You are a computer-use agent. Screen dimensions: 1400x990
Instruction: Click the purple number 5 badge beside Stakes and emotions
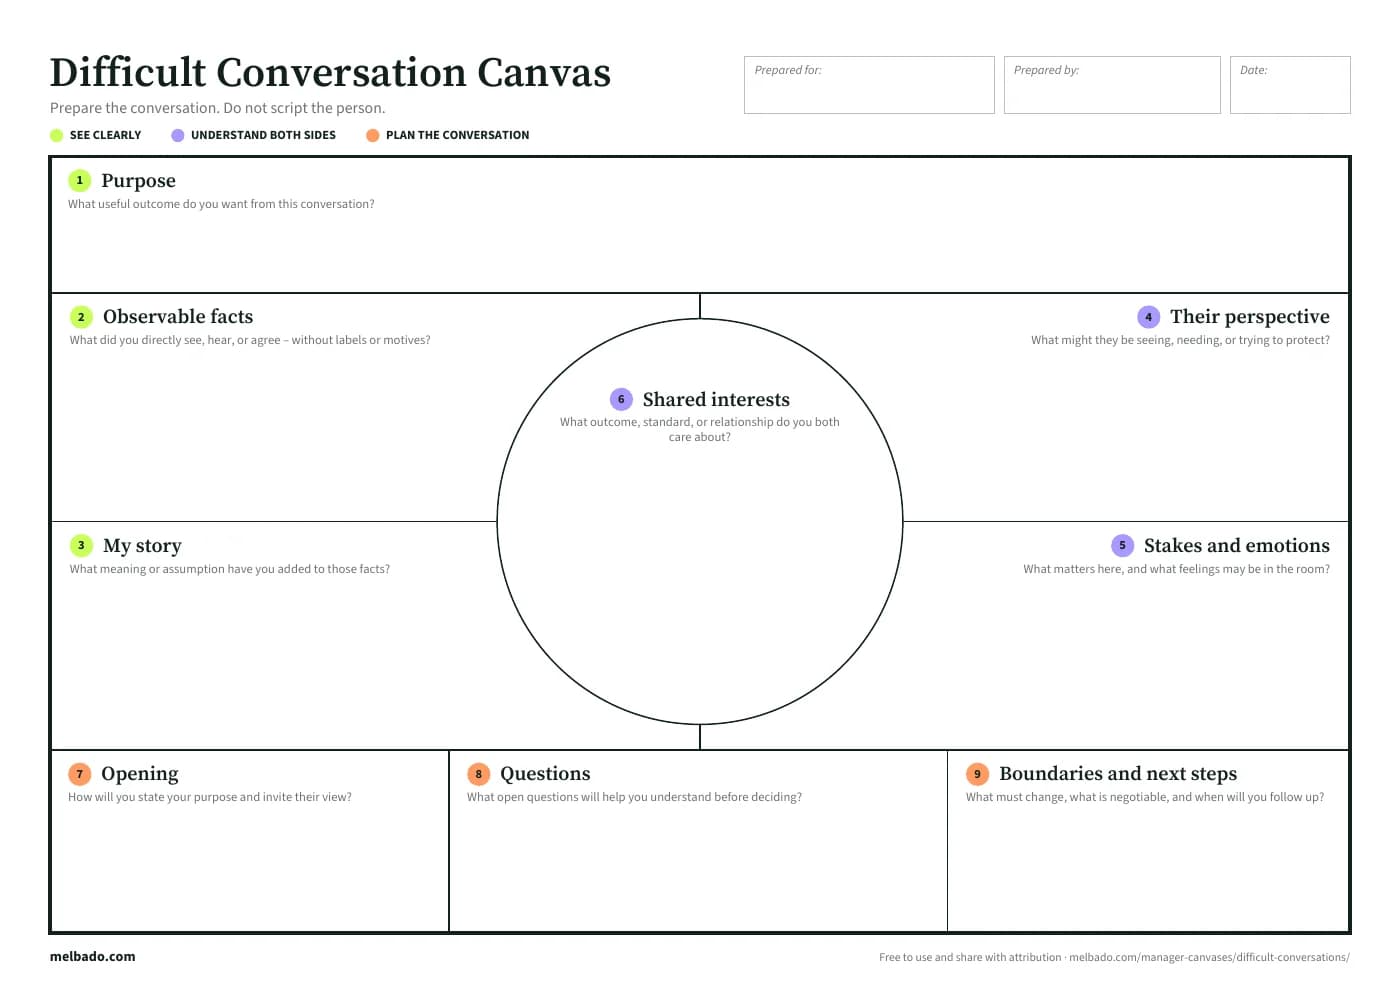coord(1122,546)
